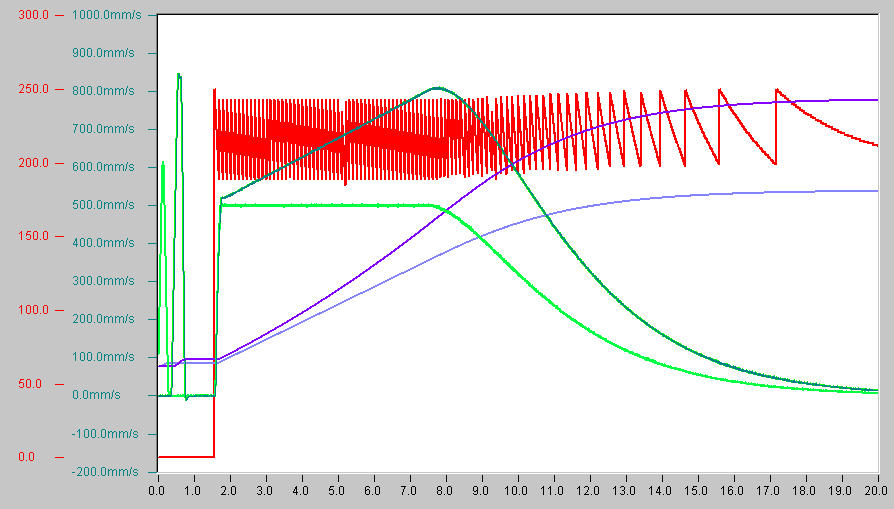Screen dimensions: 894x509
Task: Click the red 150.0 axis value
Action: 34,237
